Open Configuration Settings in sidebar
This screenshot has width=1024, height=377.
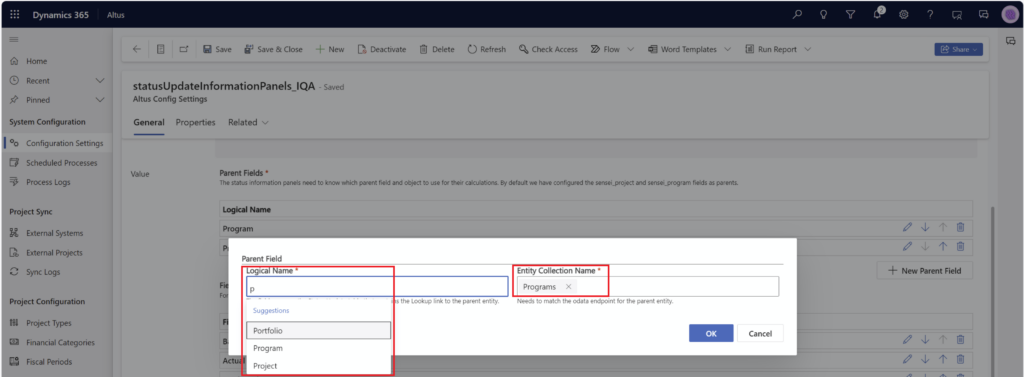(56, 143)
